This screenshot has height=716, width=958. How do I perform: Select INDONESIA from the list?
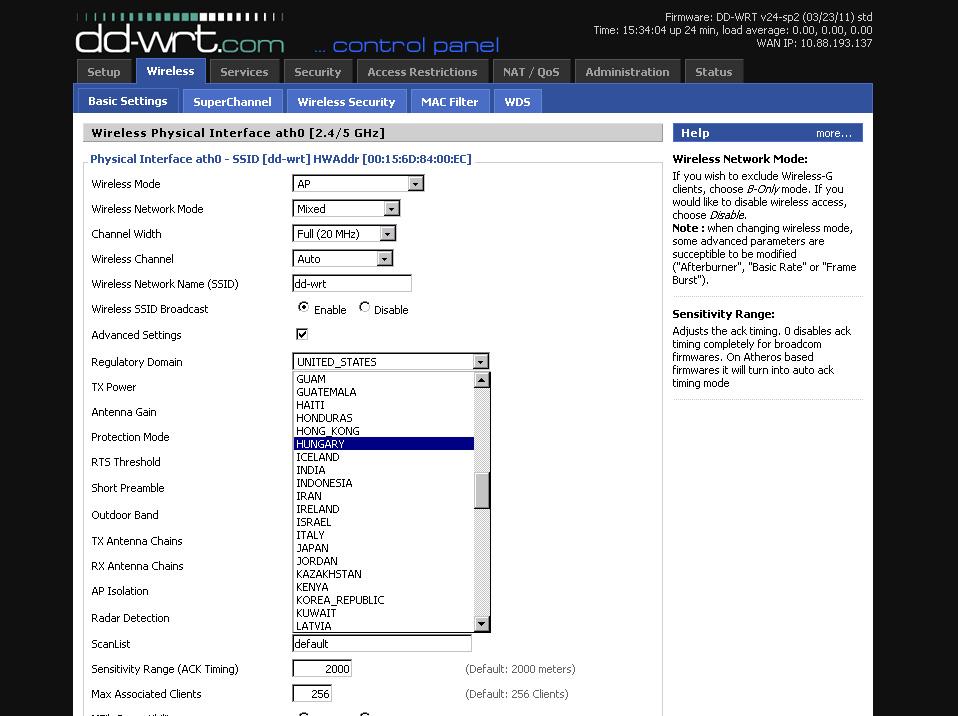pyautogui.click(x=384, y=483)
